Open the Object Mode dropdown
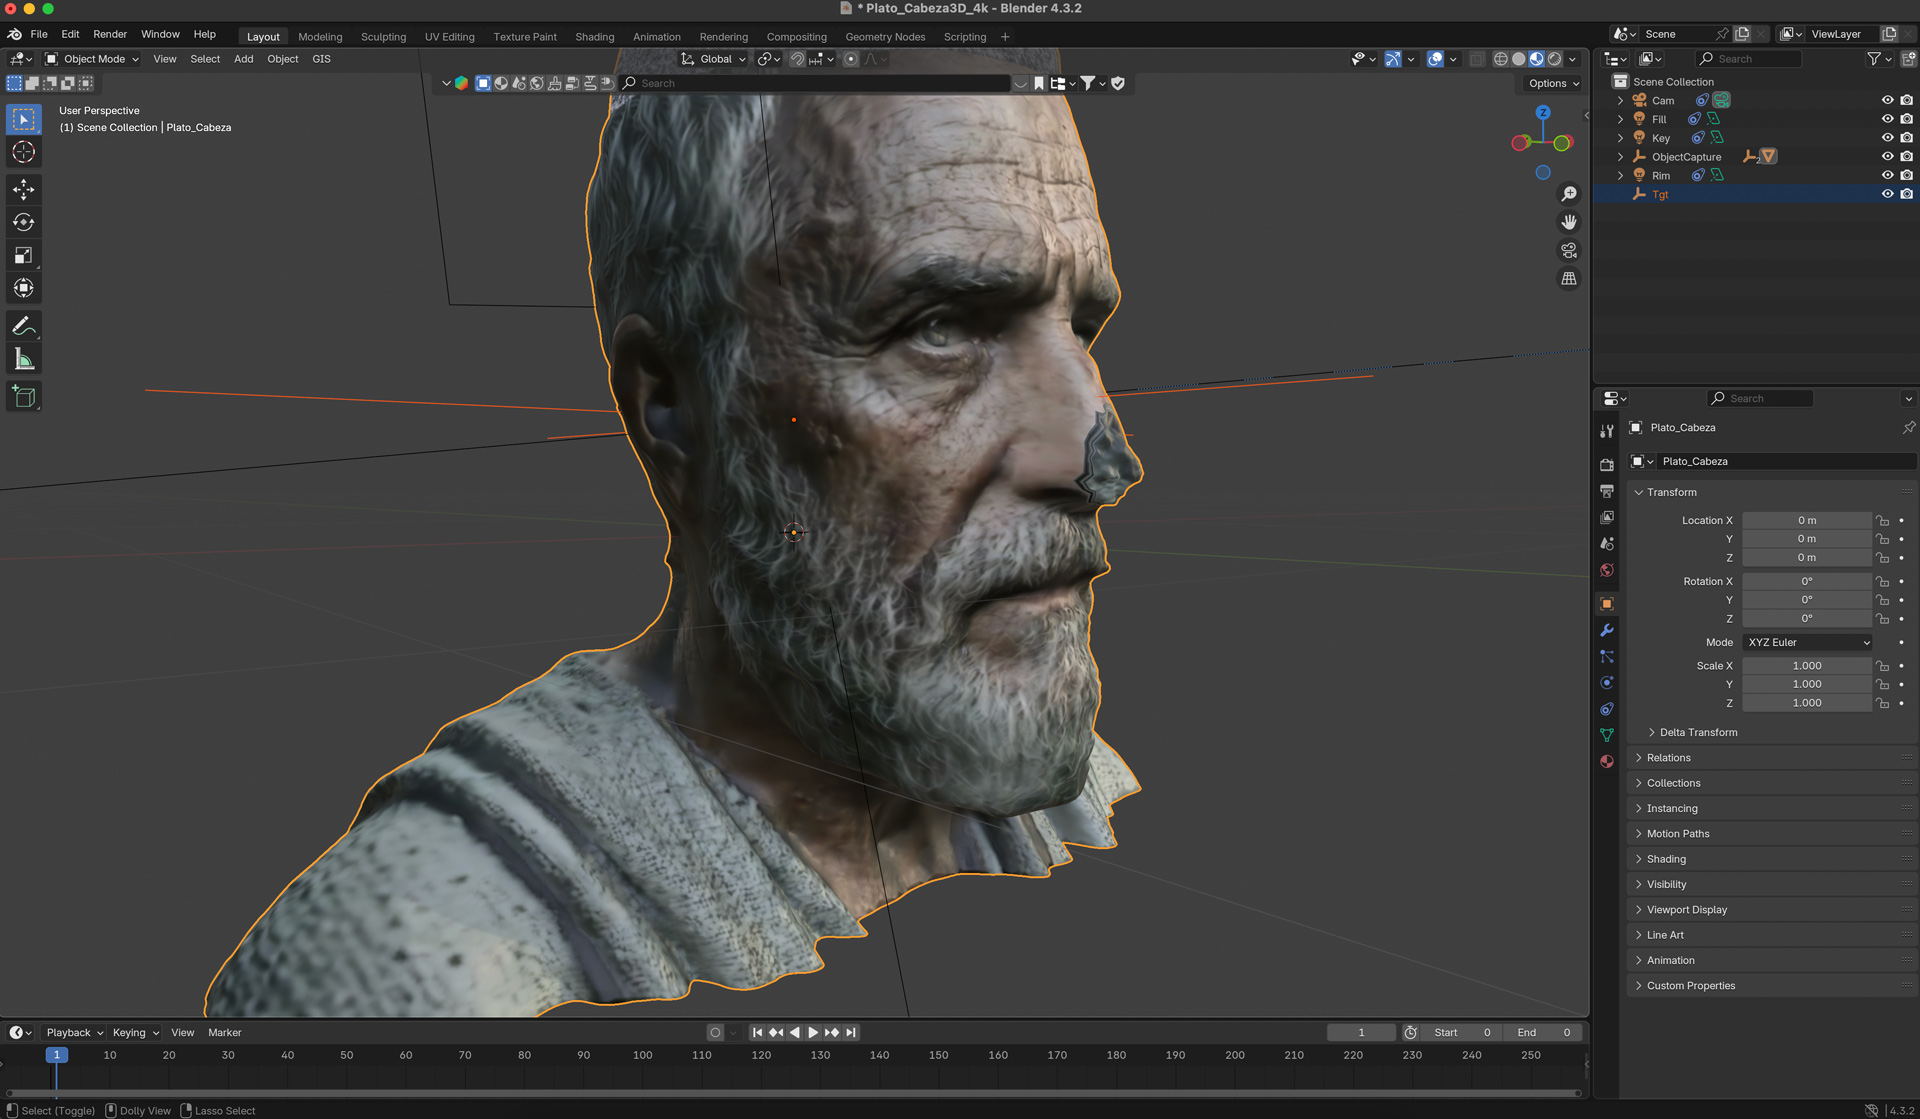Viewport: 1920px width, 1119px height. (92, 59)
